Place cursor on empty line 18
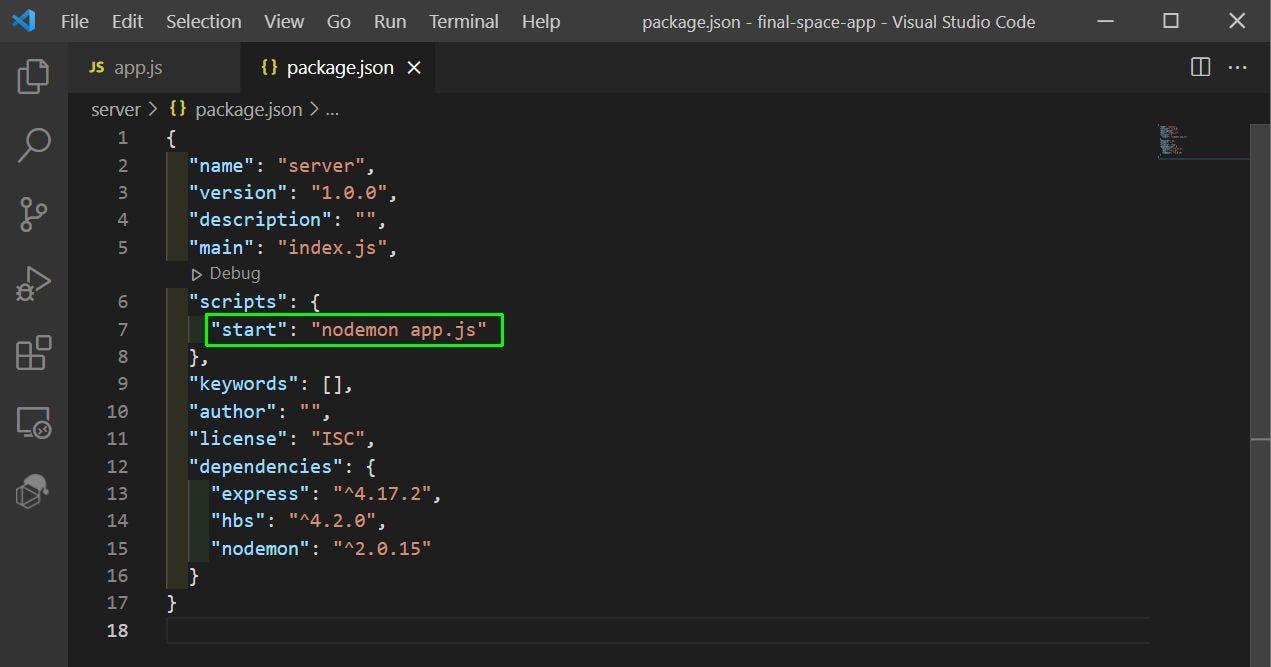Image resolution: width=1271 pixels, height=667 pixels. 658,631
